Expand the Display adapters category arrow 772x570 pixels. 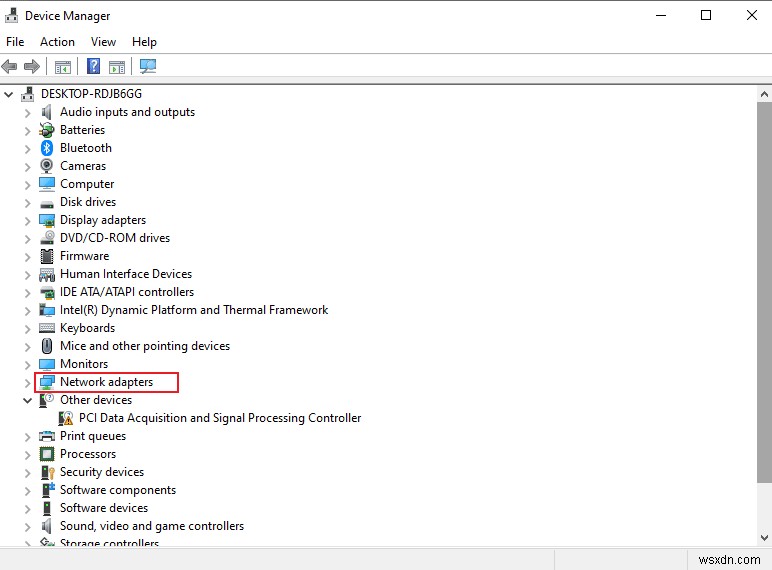click(28, 221)
